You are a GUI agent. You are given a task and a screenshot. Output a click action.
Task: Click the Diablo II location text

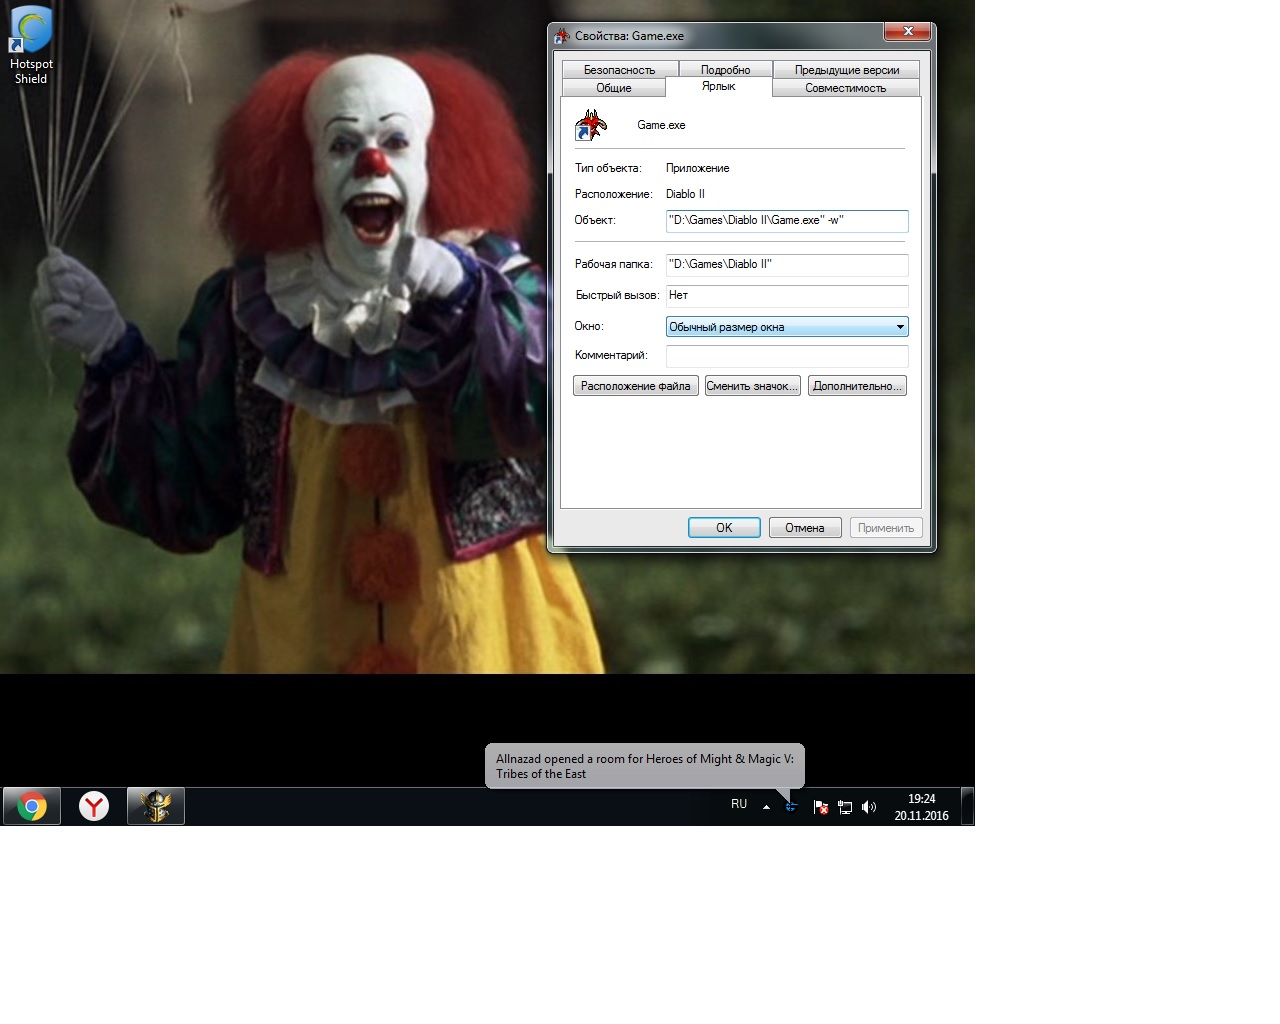(x=685, y=194)
